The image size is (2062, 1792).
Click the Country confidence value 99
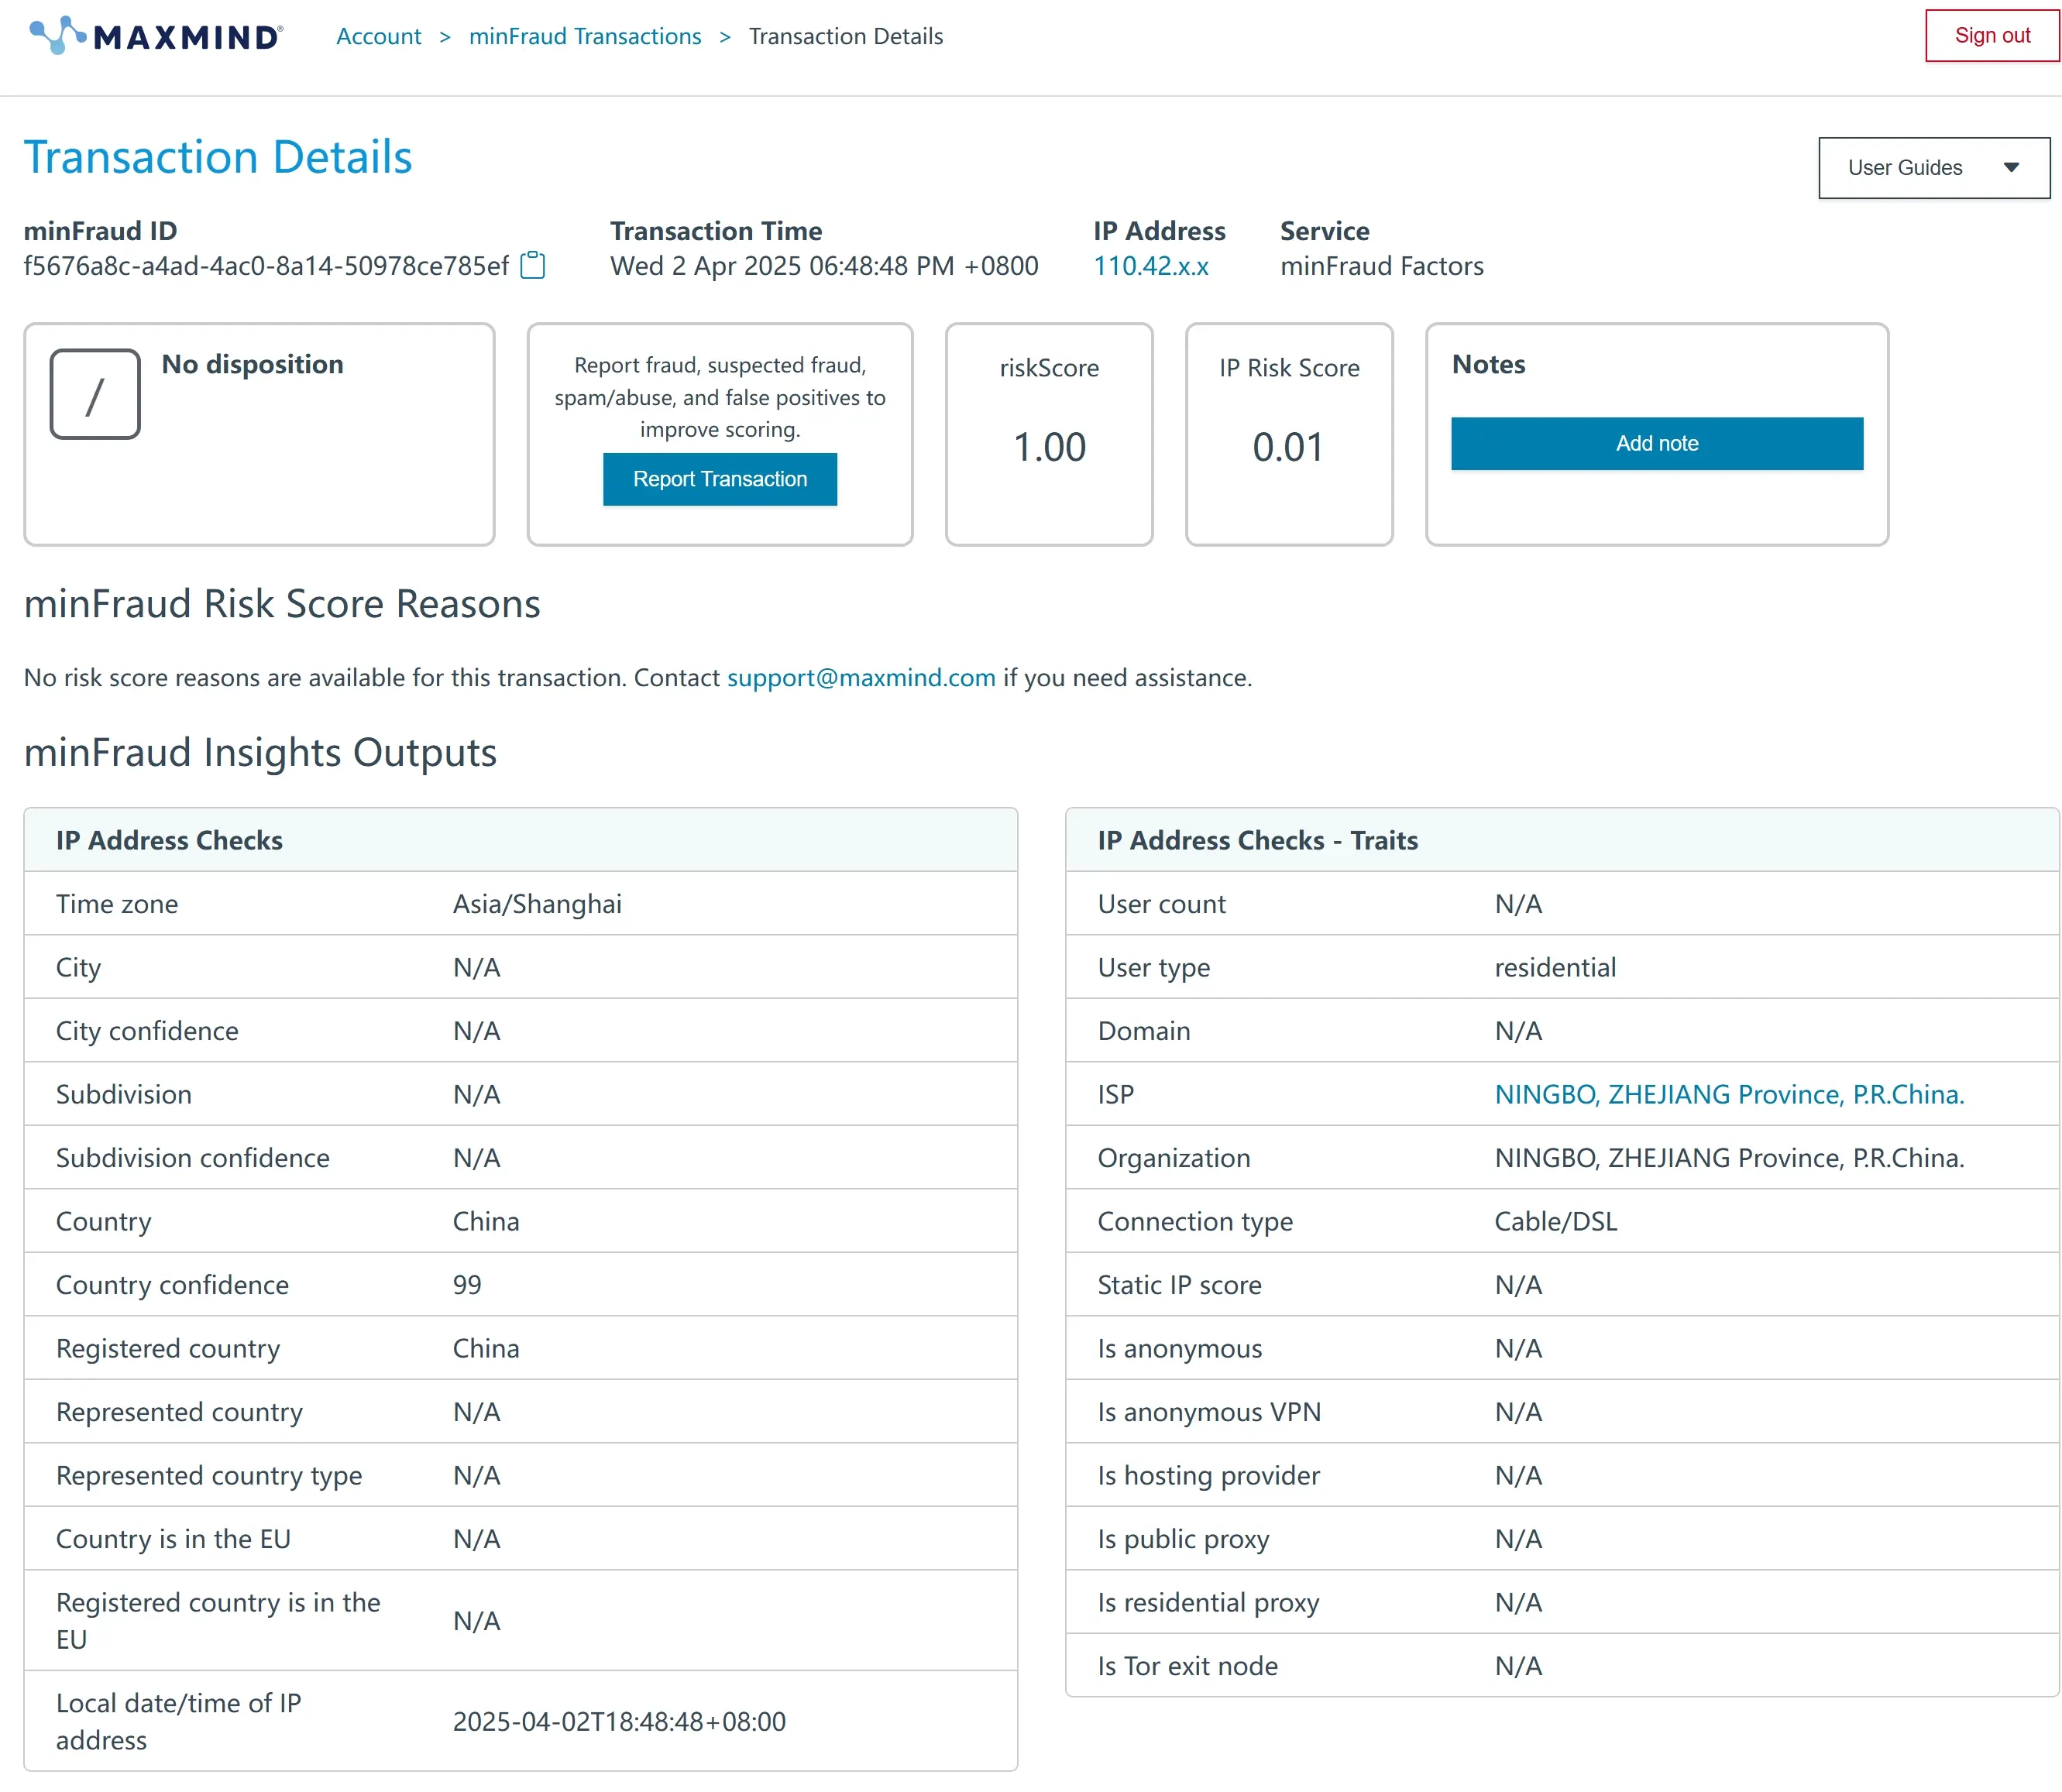[467, 1285]
